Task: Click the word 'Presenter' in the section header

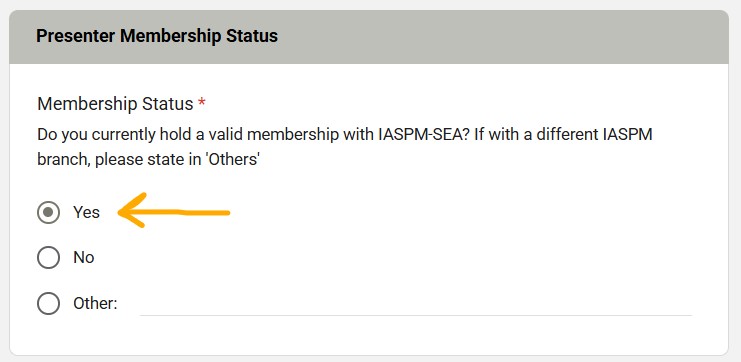Action: 76,36
